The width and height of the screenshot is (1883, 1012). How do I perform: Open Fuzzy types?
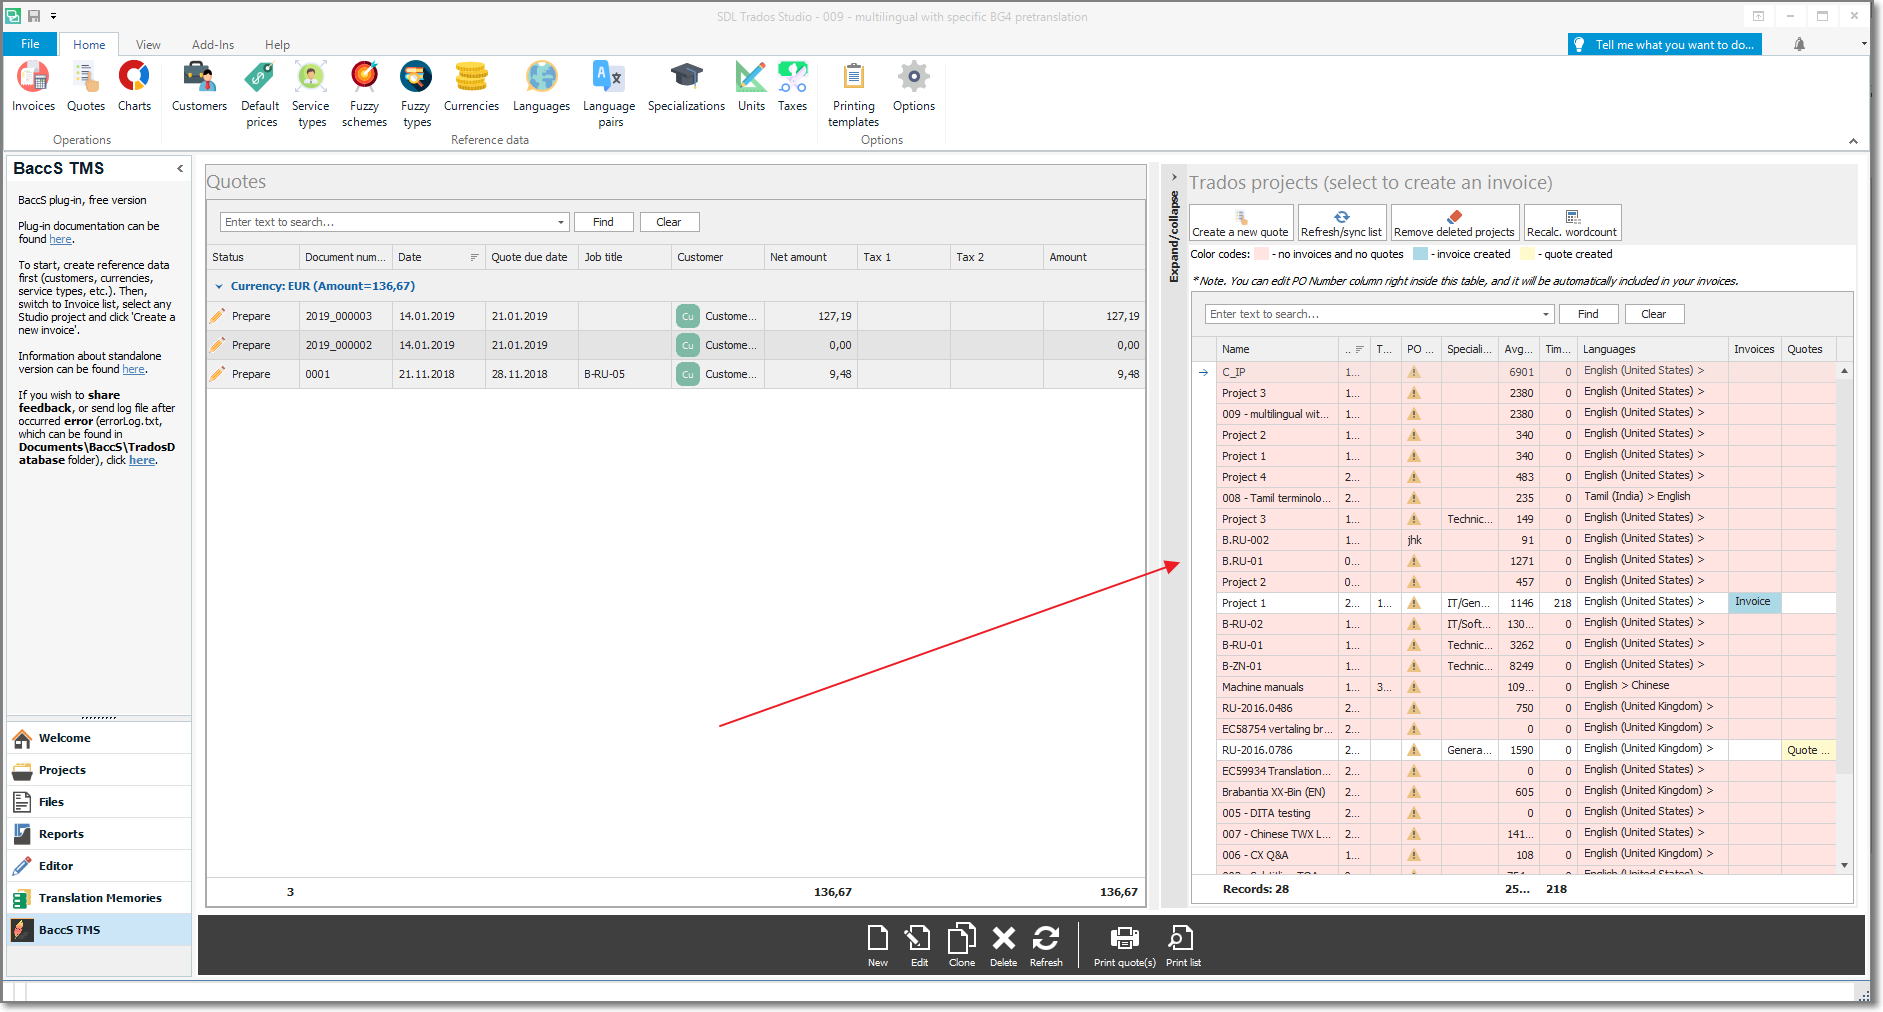[x=416, y=95]
